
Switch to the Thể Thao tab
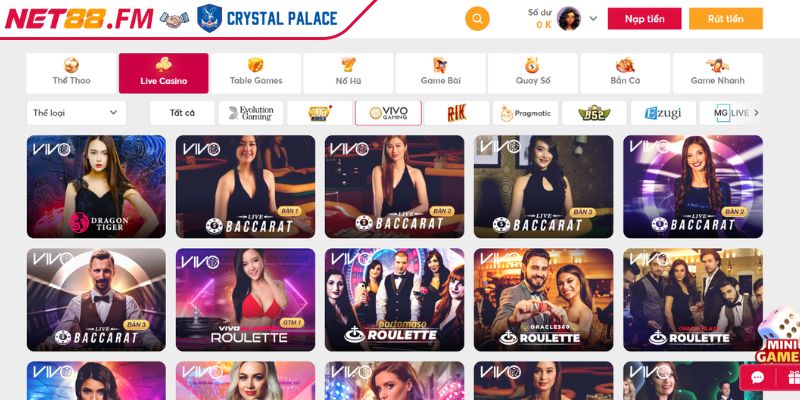coord(71,73)
